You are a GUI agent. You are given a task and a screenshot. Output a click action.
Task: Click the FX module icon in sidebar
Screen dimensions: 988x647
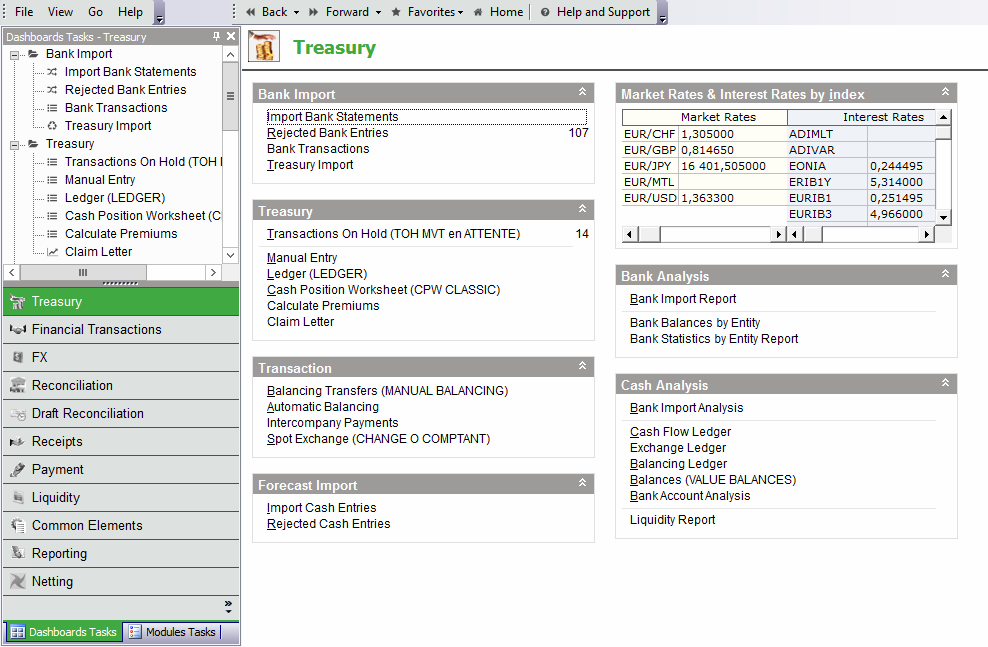coord(17,357)
